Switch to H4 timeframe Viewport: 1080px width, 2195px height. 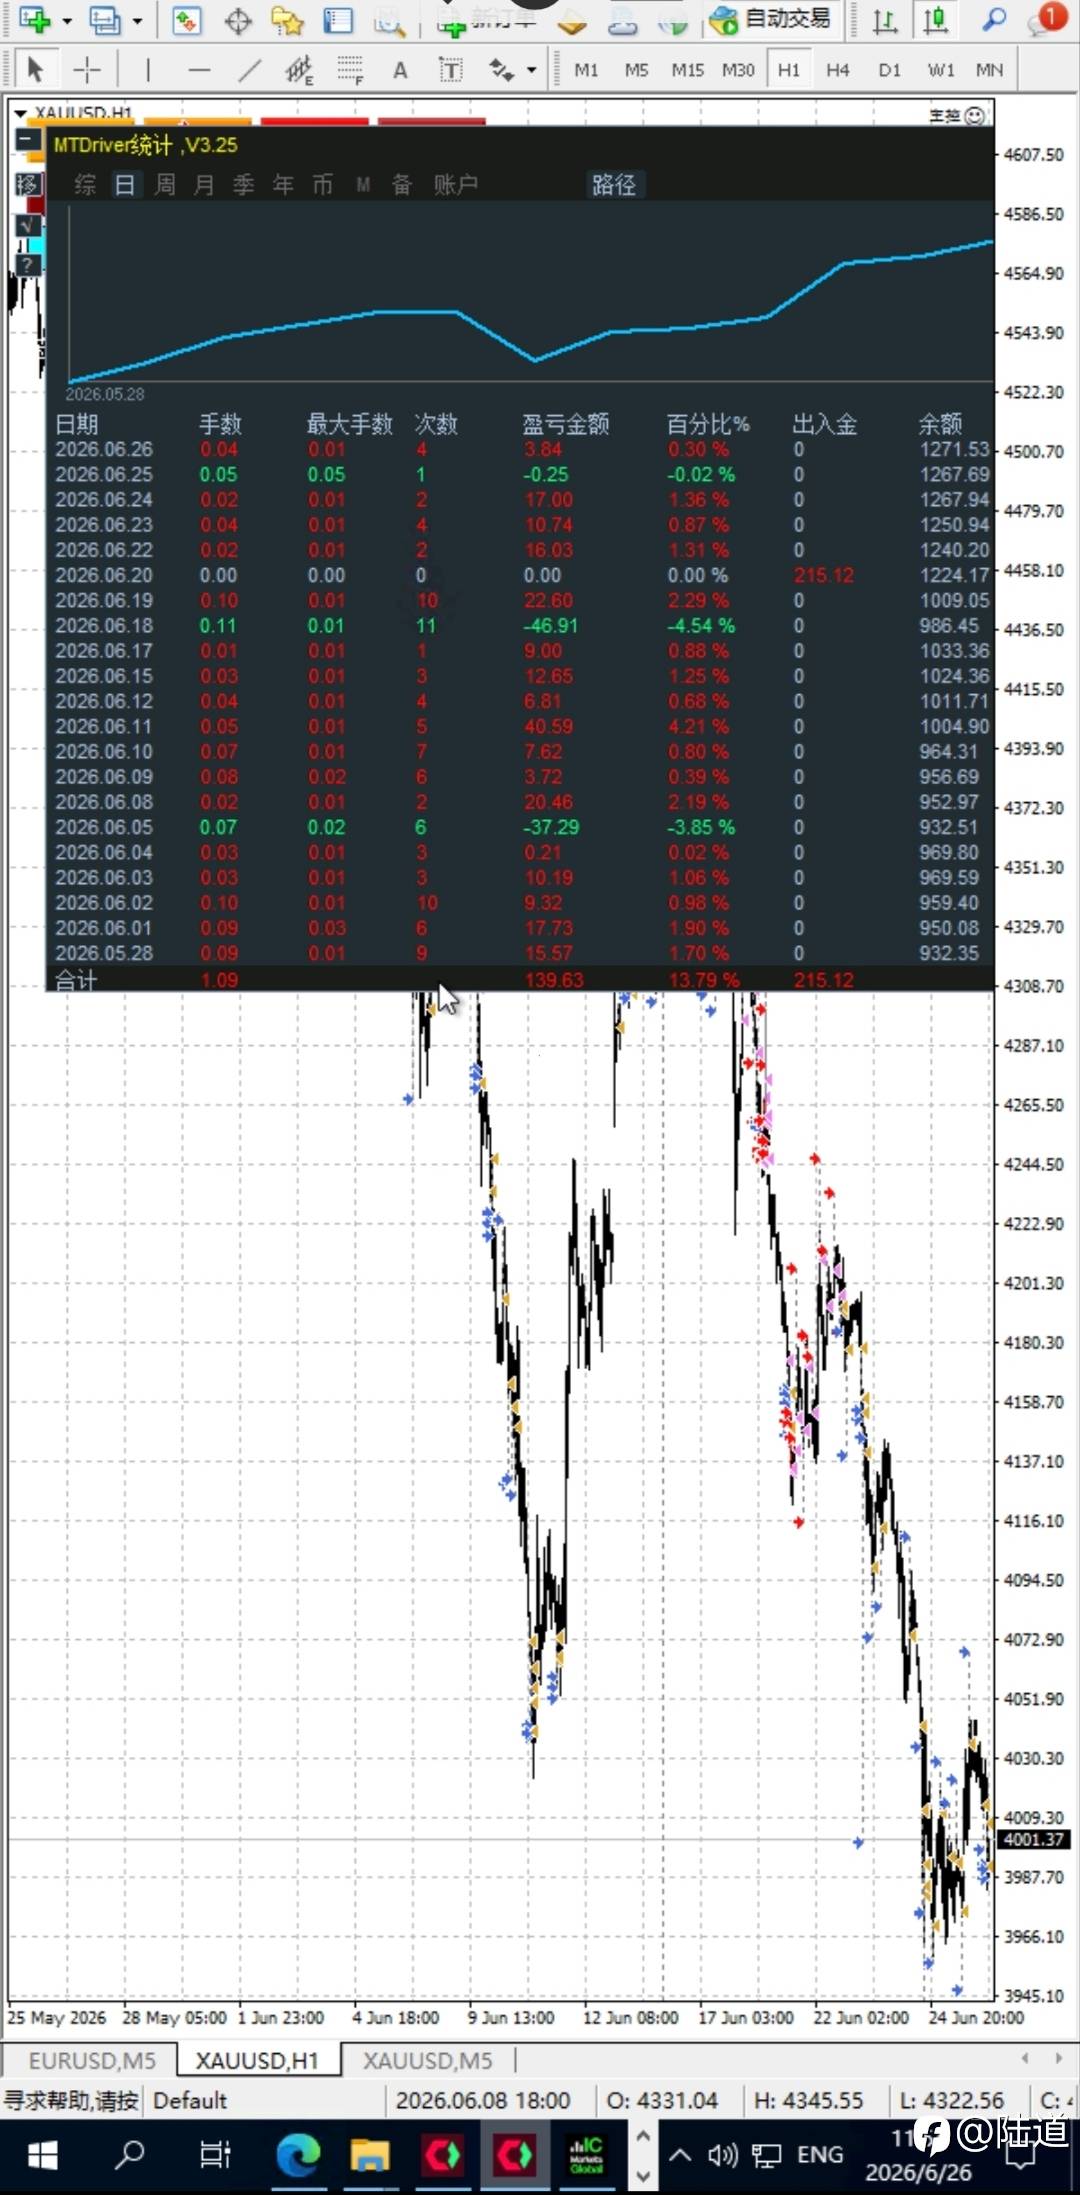click(838, 70)
